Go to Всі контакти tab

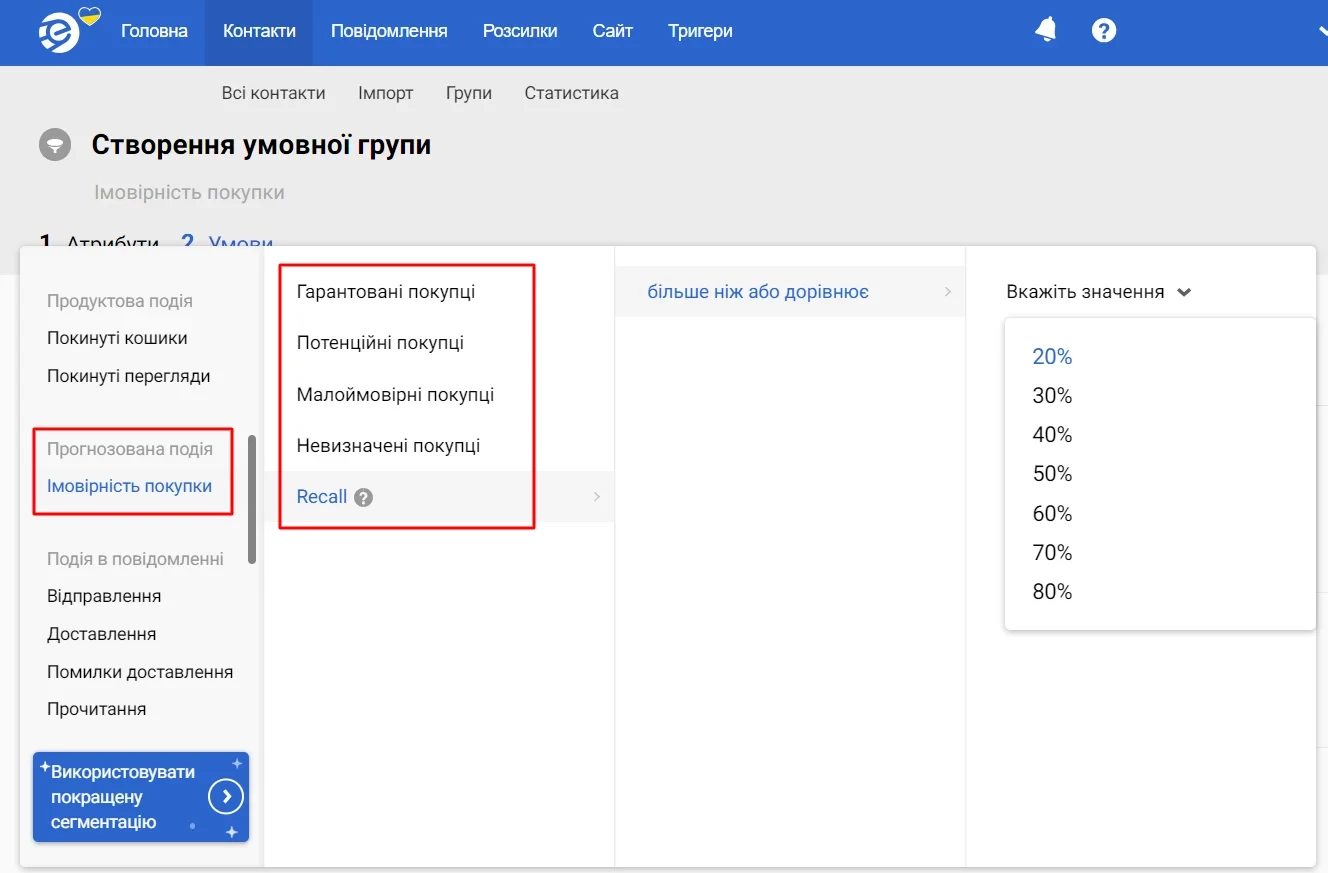(x=274, y=93)
